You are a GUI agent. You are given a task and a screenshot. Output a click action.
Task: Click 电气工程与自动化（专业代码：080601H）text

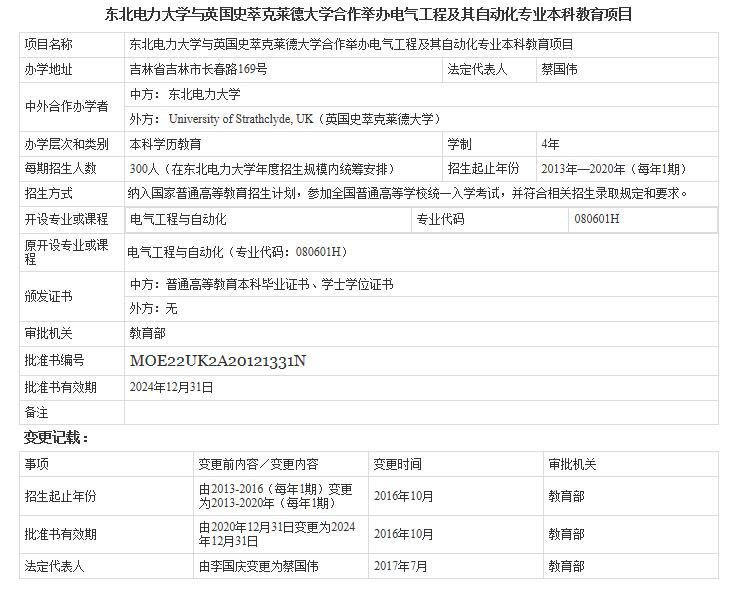(x=239, y=252)
